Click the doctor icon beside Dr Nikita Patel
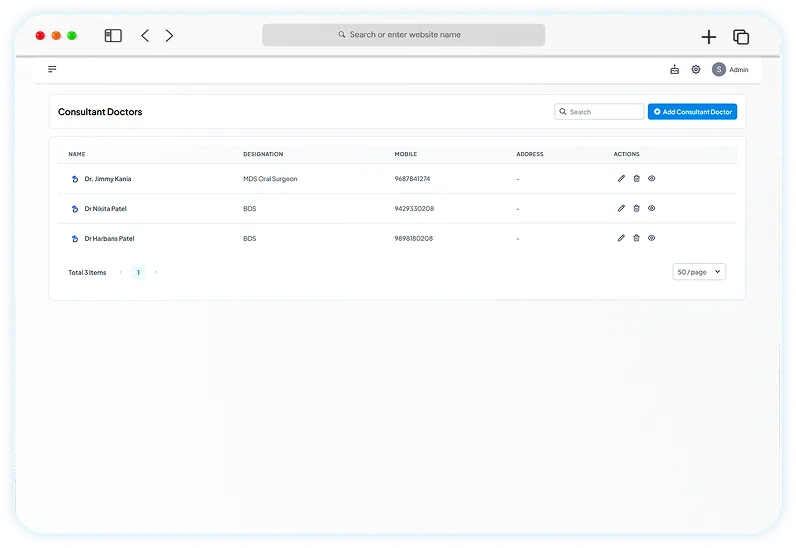Screen dimensions: 796x548 75,209
